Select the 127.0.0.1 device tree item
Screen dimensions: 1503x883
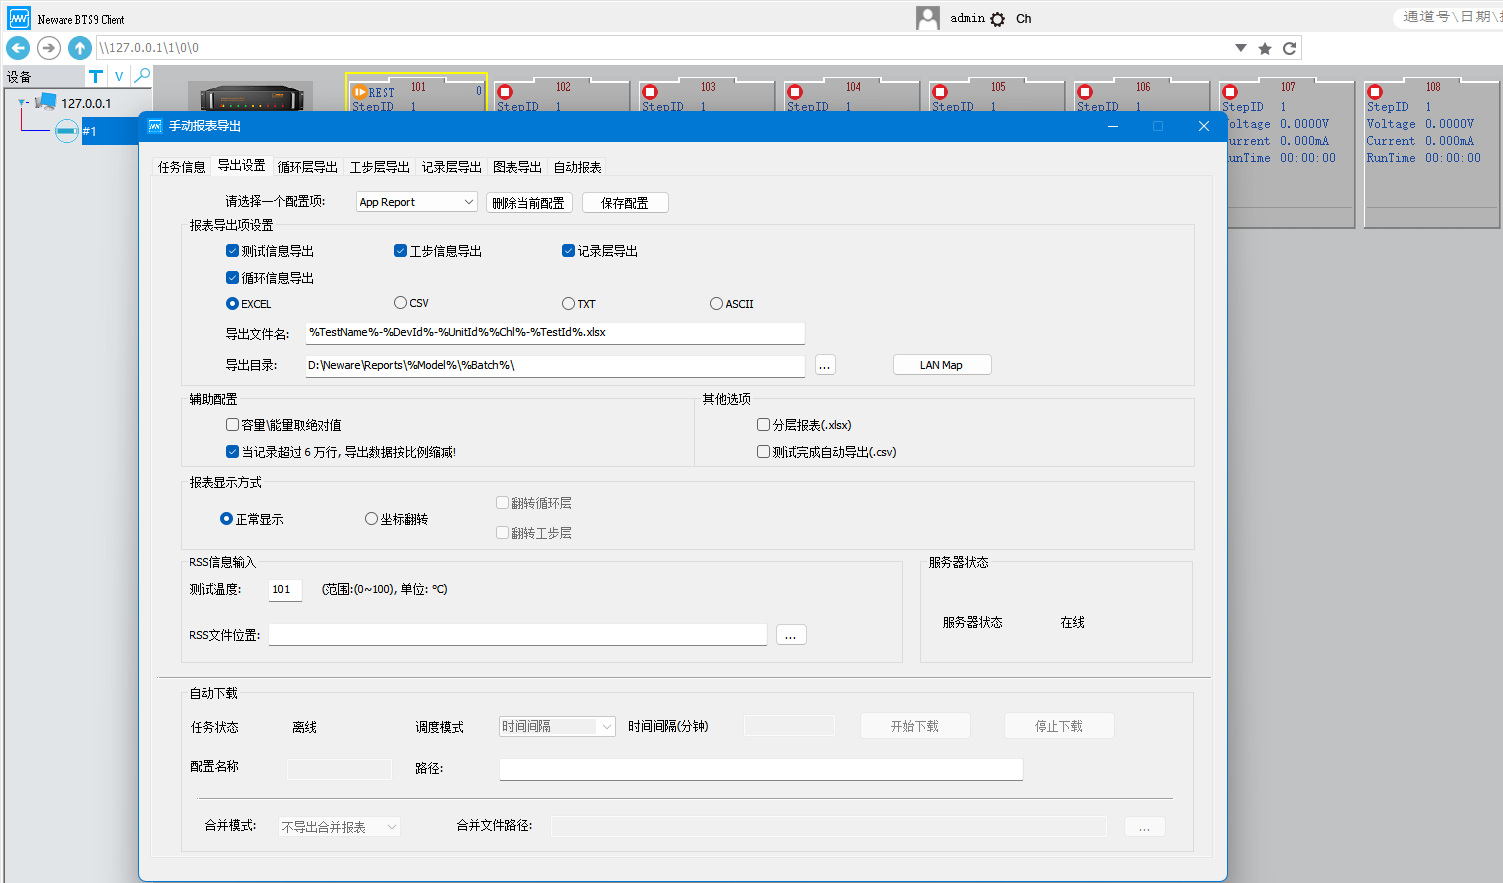86,103
